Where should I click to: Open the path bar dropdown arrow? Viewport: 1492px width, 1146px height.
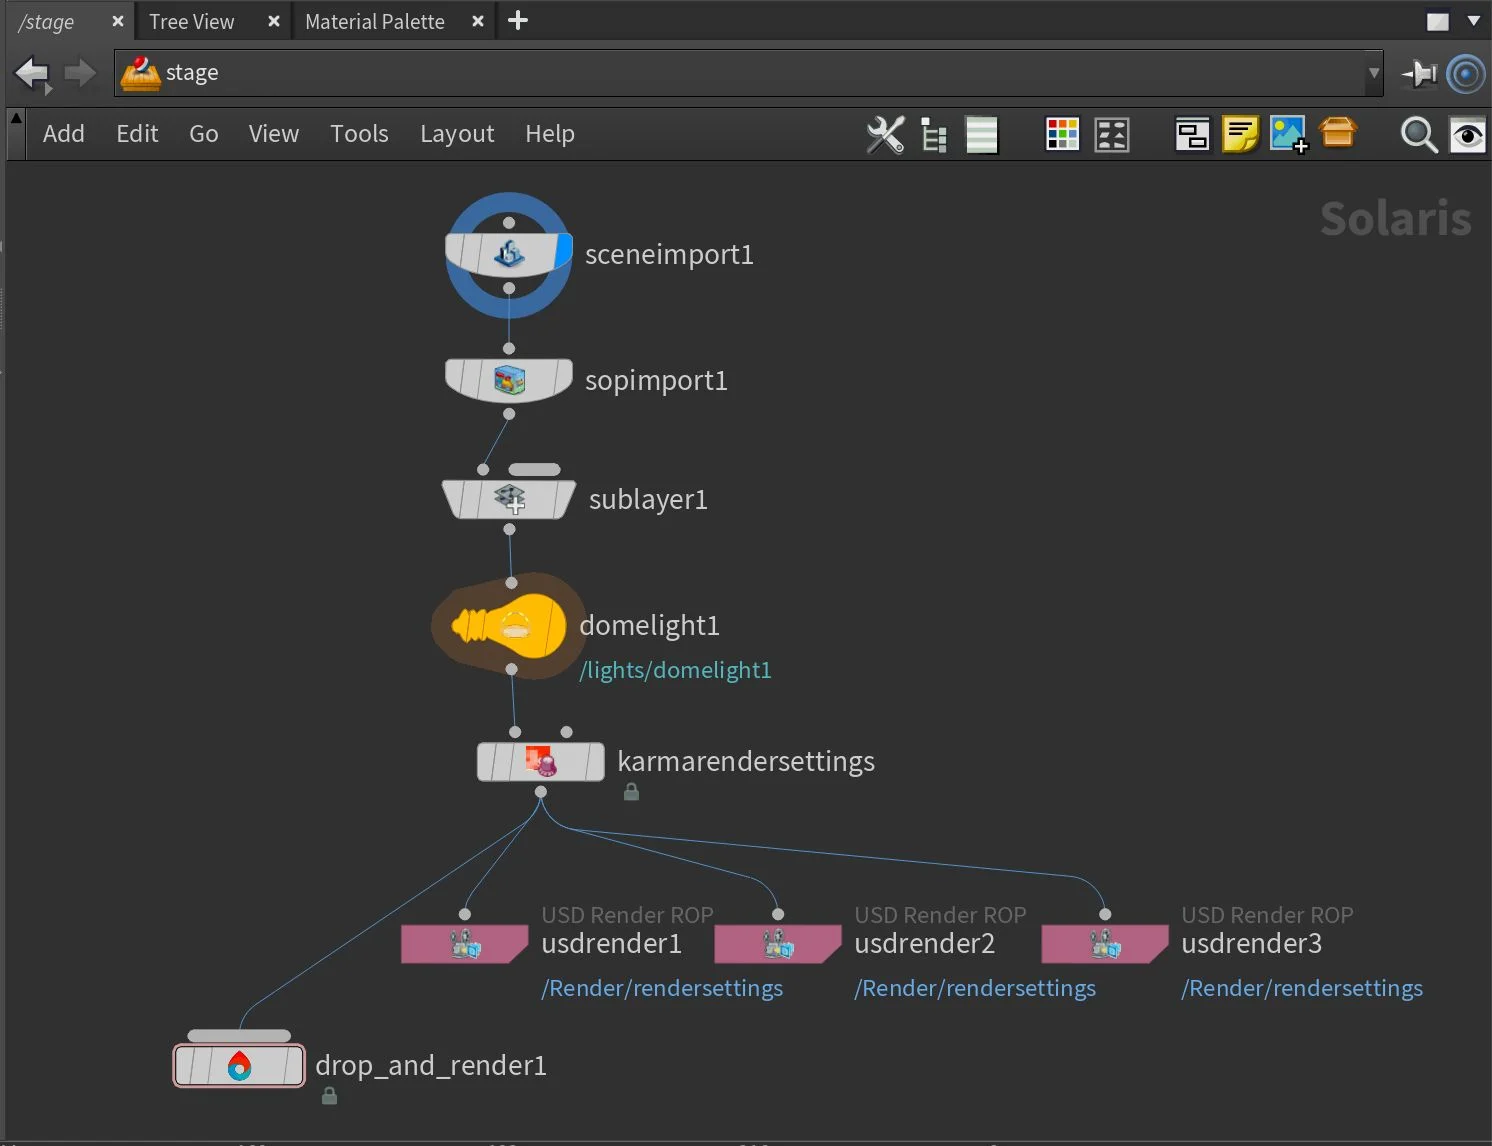click(x=1374, y=73)
